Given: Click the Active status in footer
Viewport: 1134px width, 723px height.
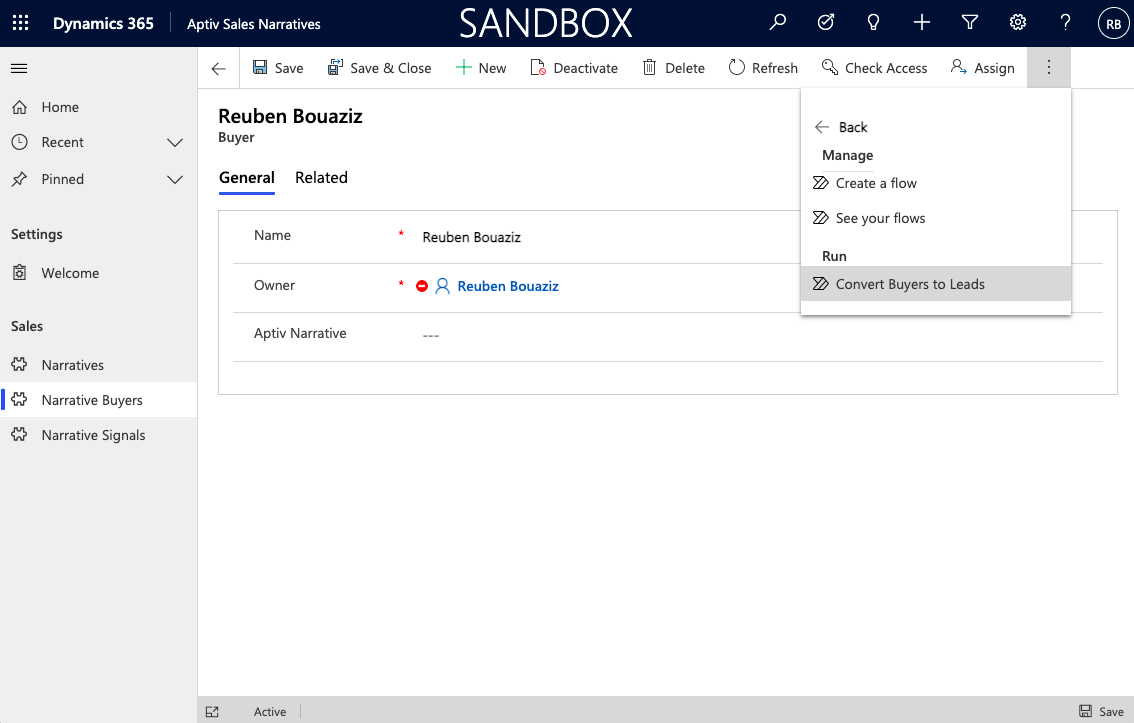Looking at the screenshot, I should click(270, 711).
